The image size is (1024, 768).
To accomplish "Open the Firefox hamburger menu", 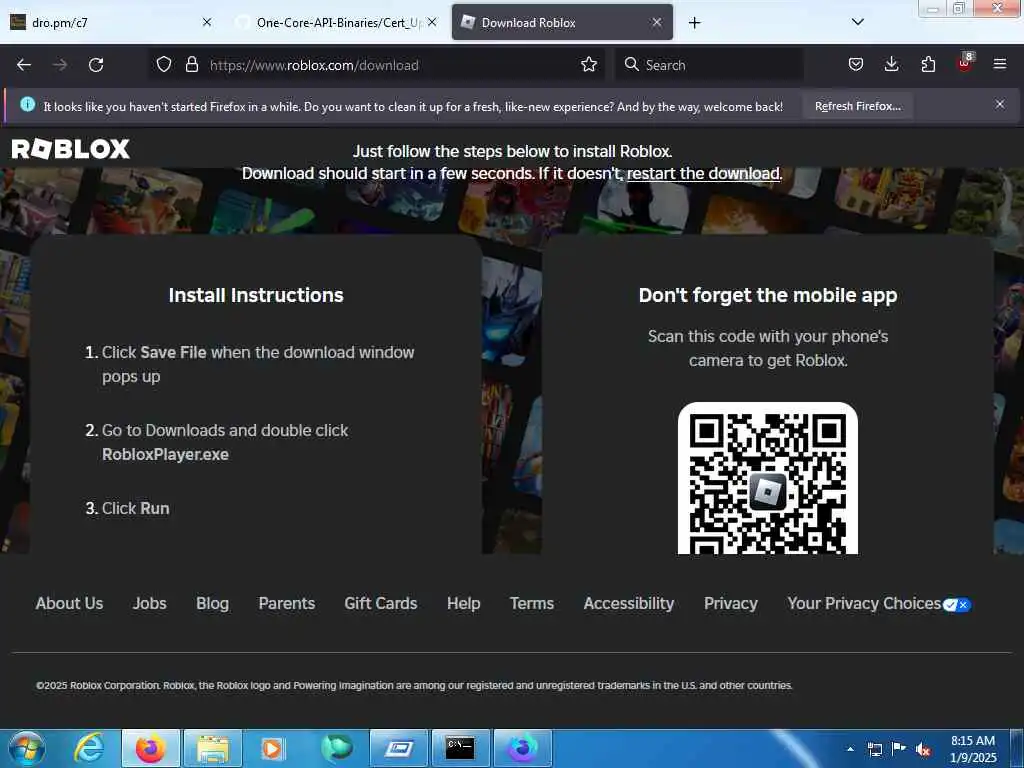I will click(x=1000, y=64).
